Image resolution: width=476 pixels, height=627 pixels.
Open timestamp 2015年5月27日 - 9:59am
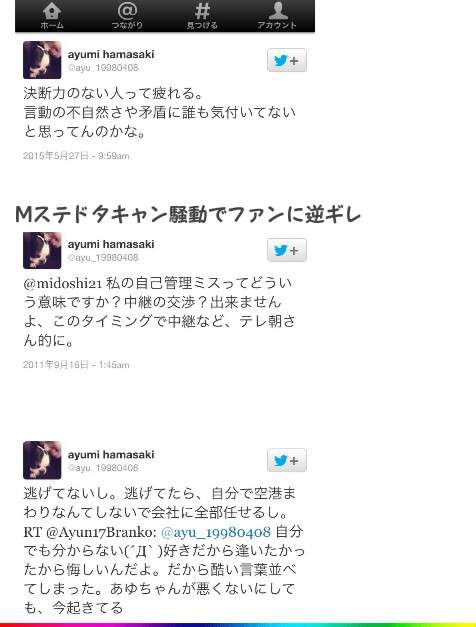[x=76, y=156]
